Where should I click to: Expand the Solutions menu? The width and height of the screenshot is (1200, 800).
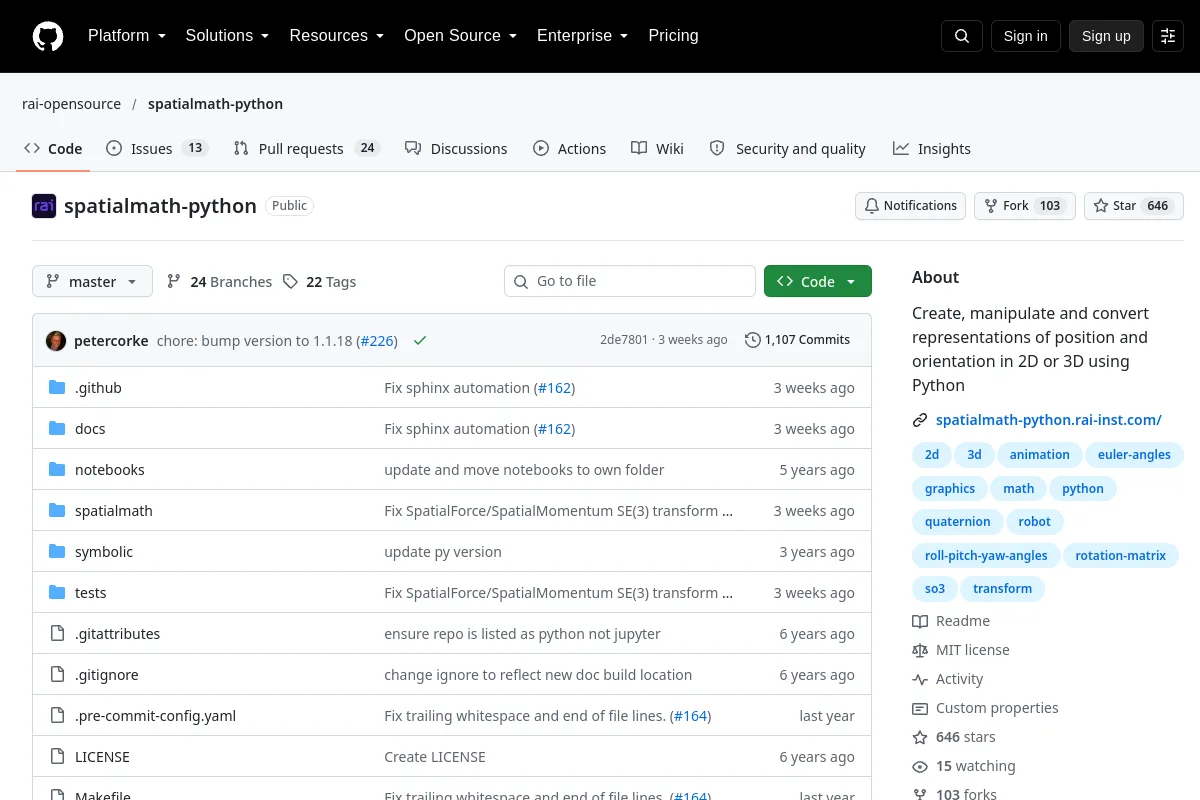(x=227, y=36)
